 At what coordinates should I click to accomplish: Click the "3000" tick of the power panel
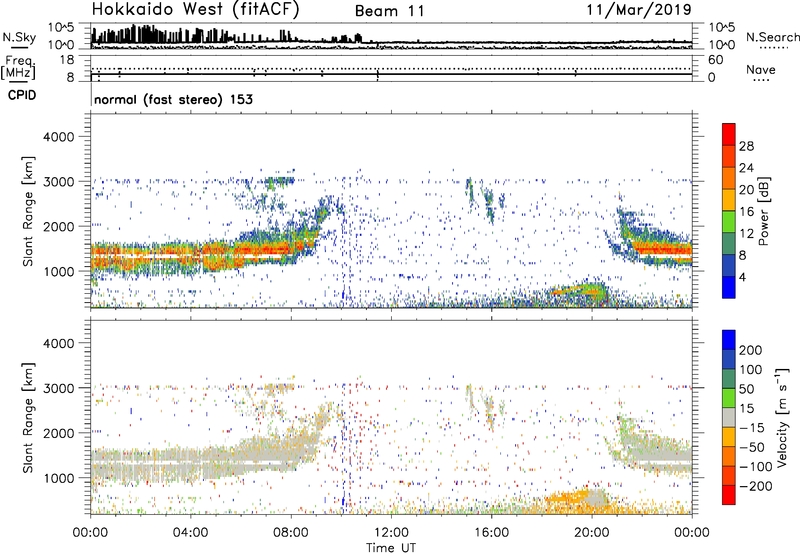coord(58,182)
